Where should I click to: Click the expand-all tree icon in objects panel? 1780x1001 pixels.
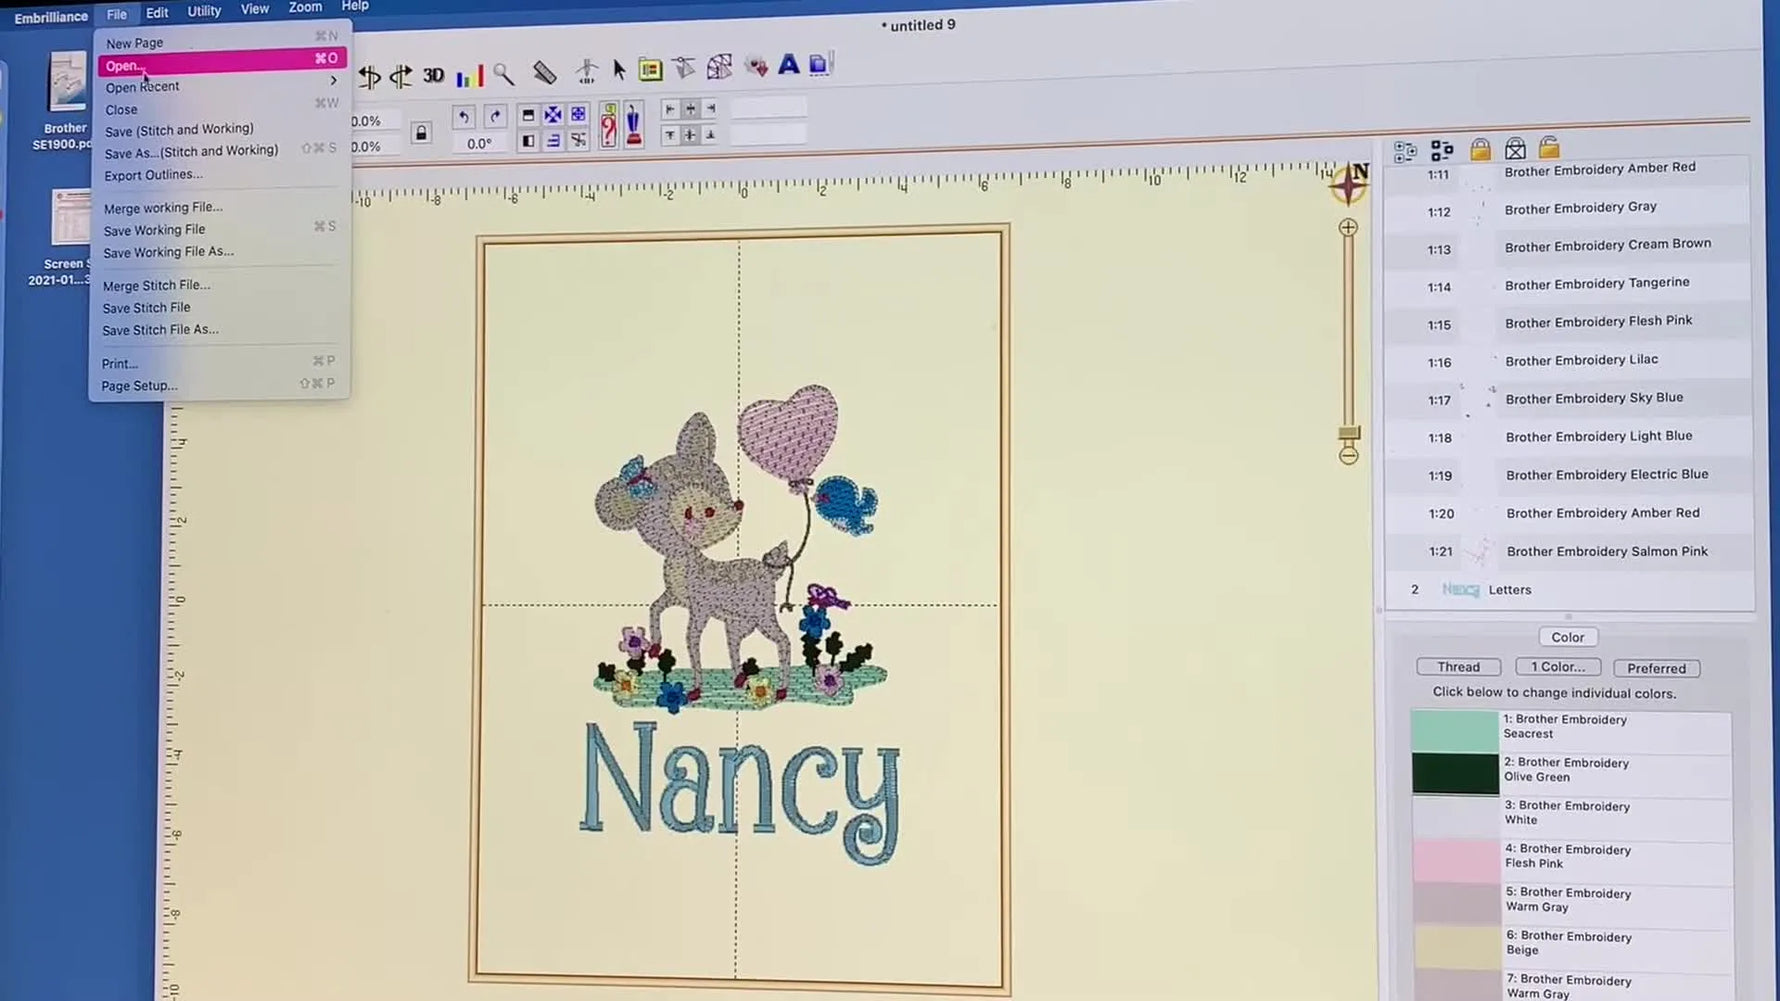tap(1405, 151)
